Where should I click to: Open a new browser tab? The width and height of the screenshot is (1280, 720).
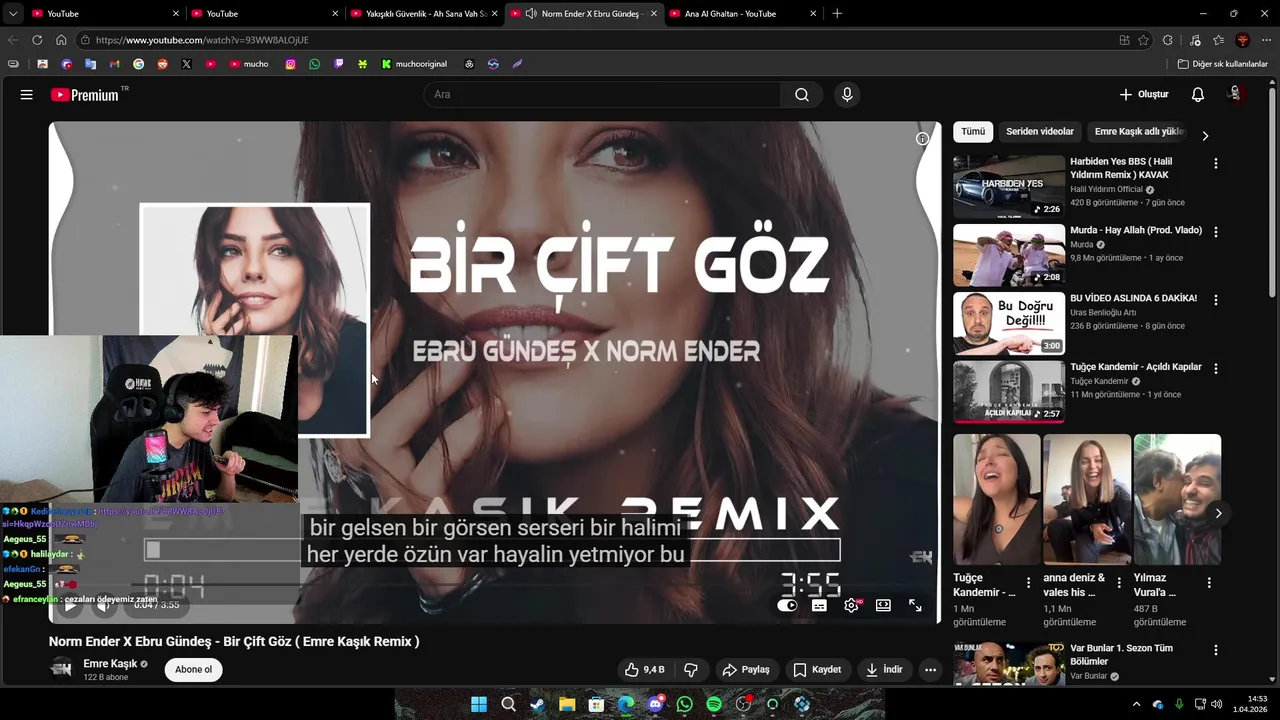click(837, 14)
